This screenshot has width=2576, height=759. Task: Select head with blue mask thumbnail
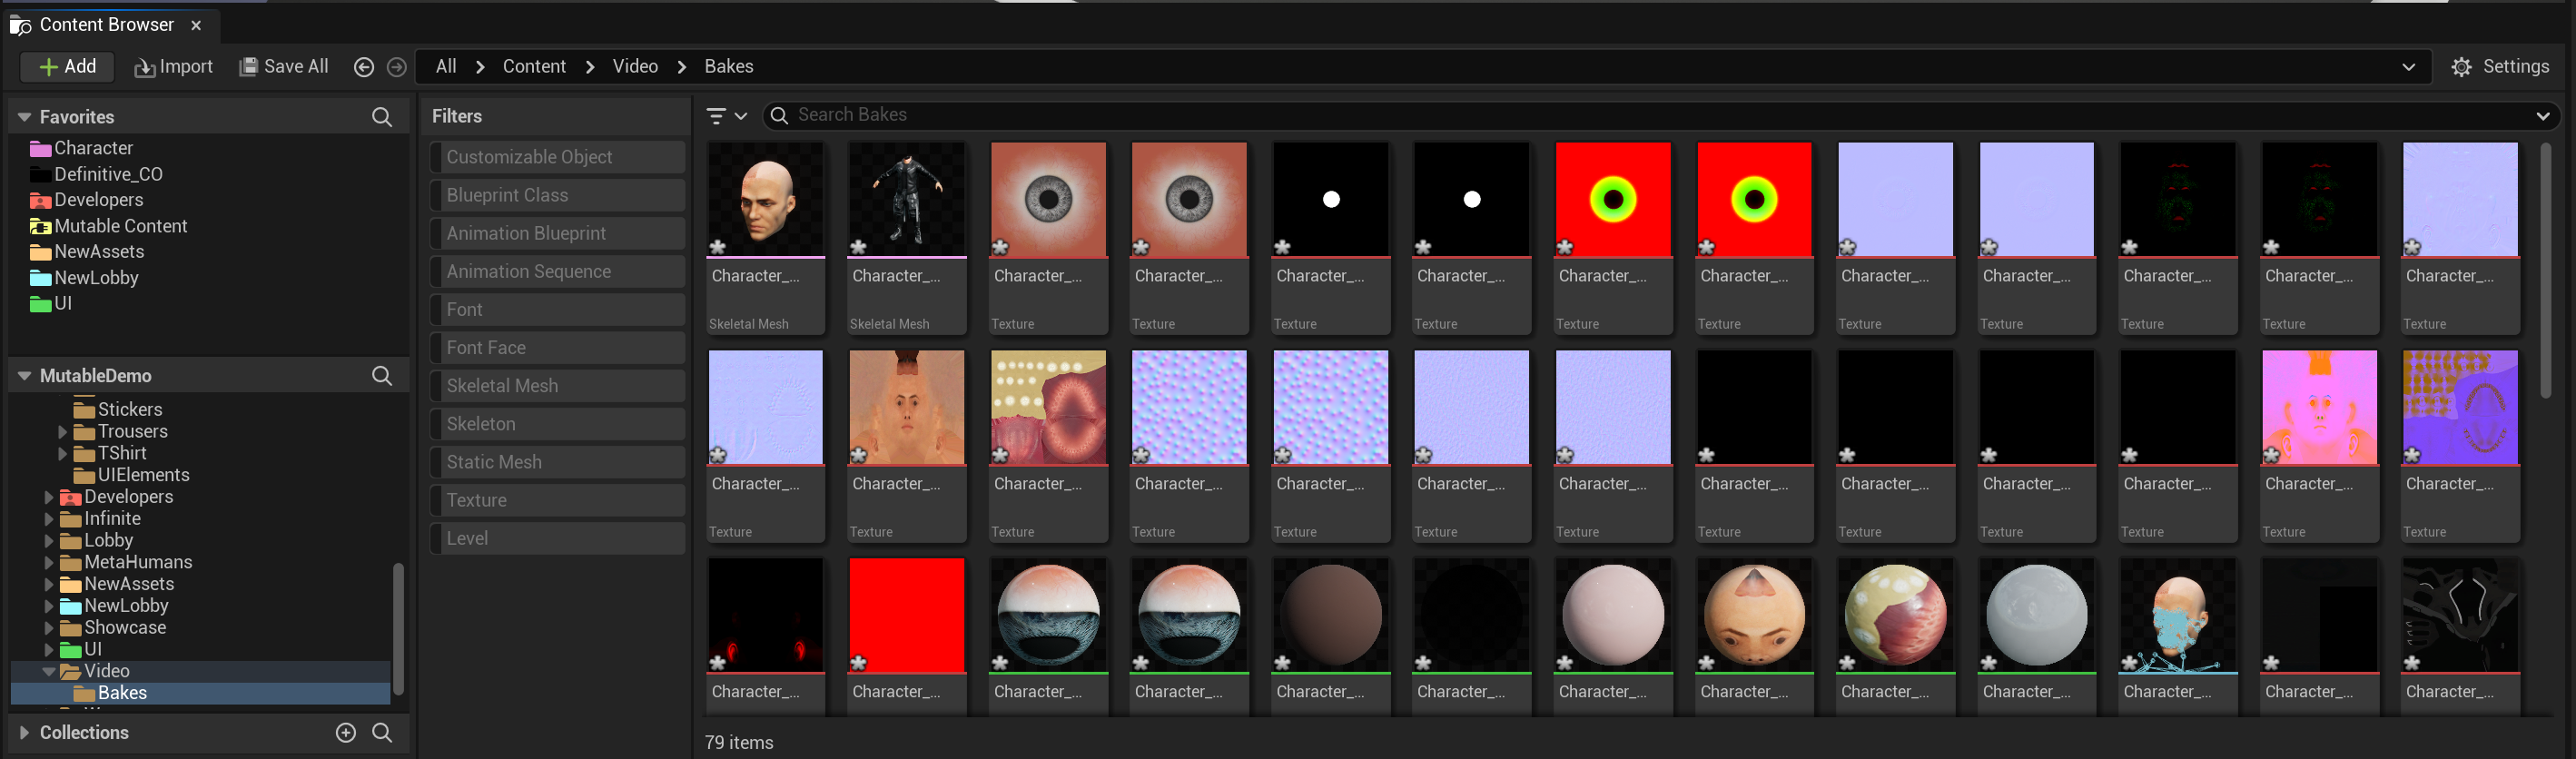(x=2178, y=615)
